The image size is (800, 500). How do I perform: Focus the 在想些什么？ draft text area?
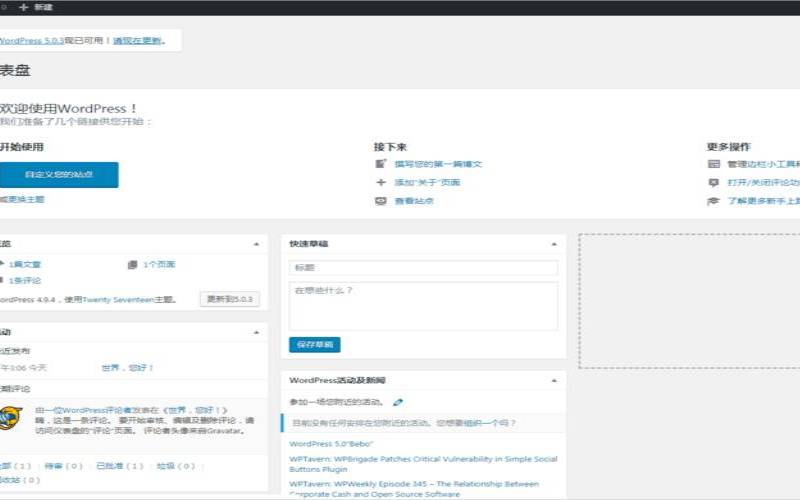click(423, 306)
